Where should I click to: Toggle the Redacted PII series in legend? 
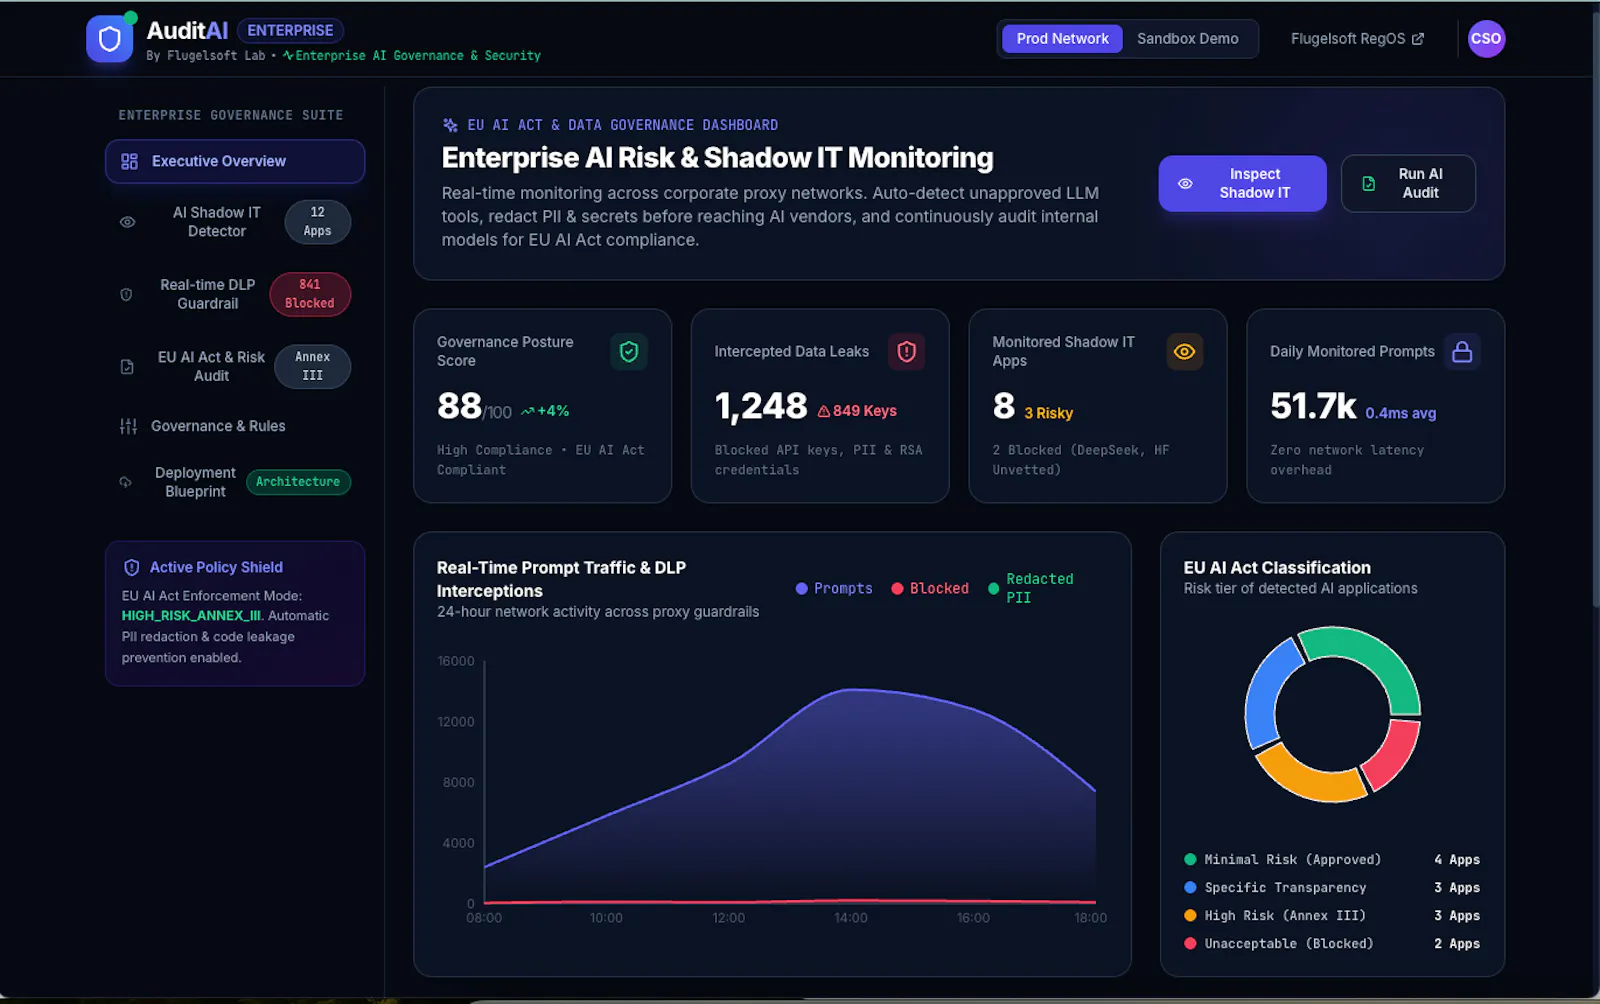pos(1031,588)
